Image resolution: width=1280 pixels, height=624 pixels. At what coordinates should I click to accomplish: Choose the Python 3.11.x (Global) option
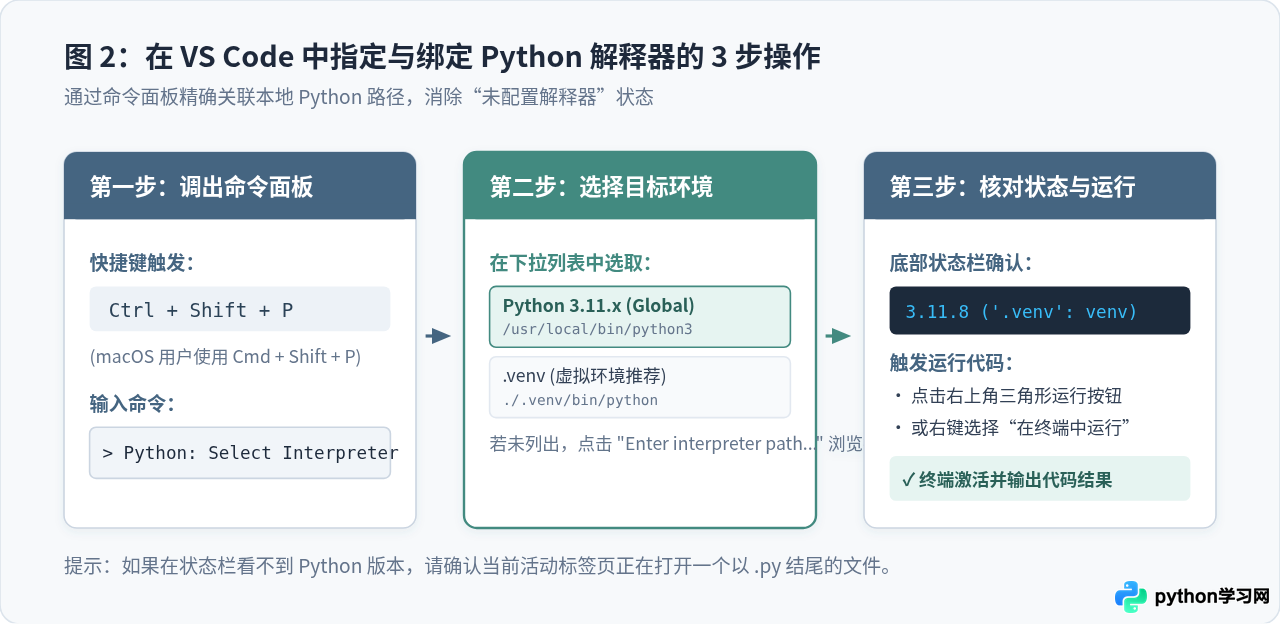tap(640, 316)
